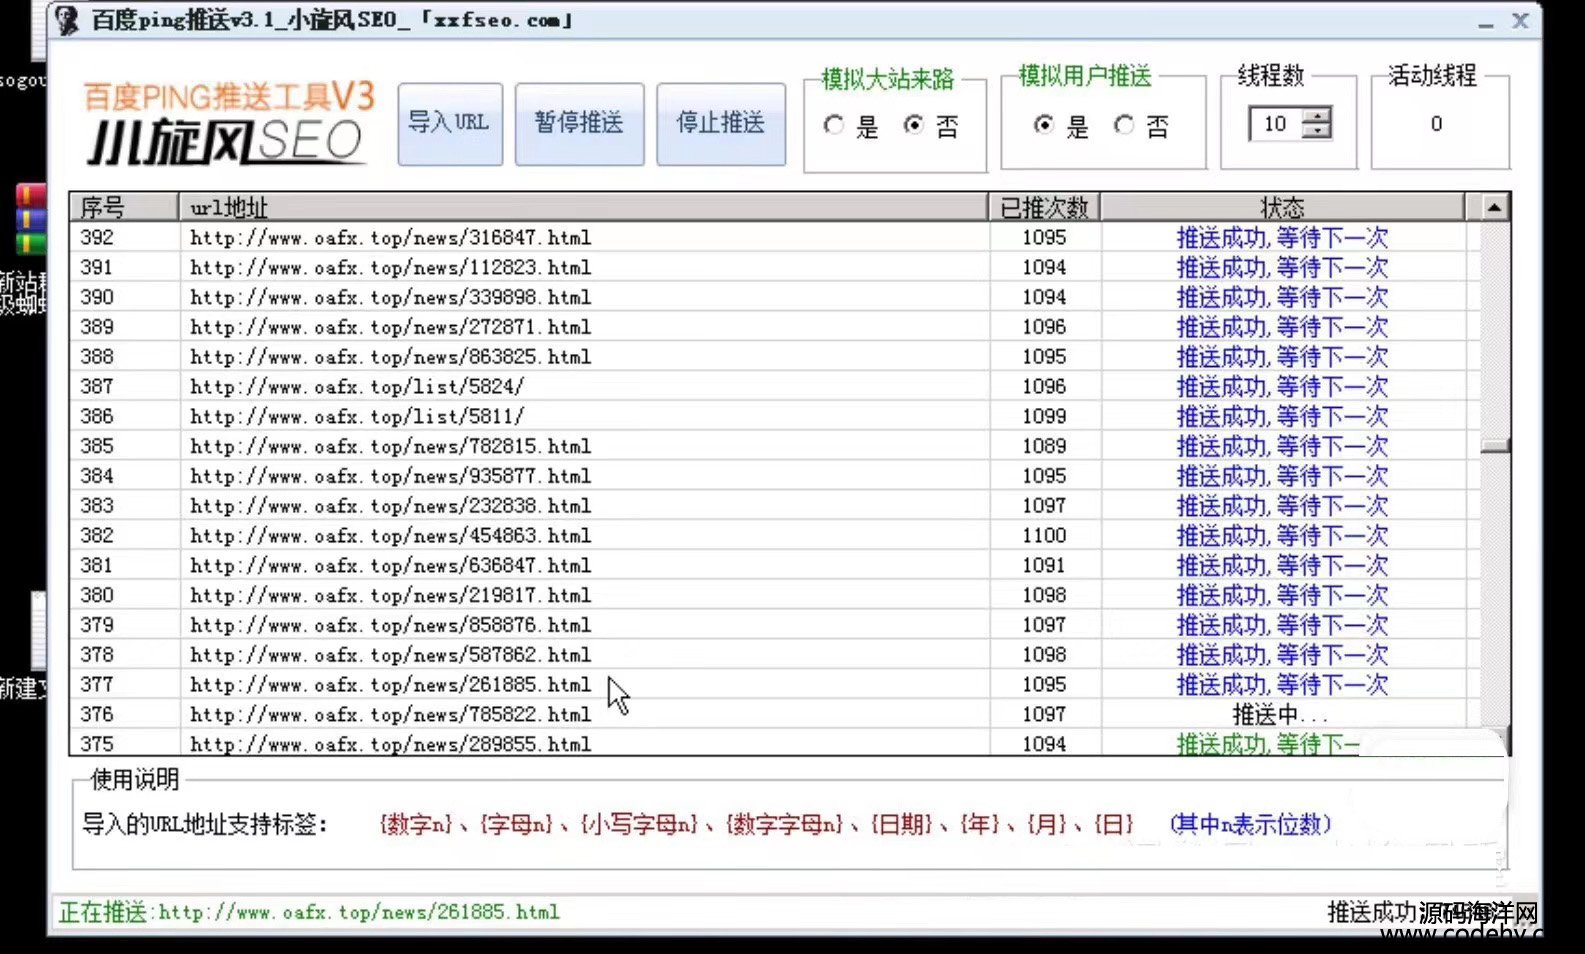This screenshot has width=1585, height=954.
Task: Select row with URL list/5811/
Action: coord(775,417)
